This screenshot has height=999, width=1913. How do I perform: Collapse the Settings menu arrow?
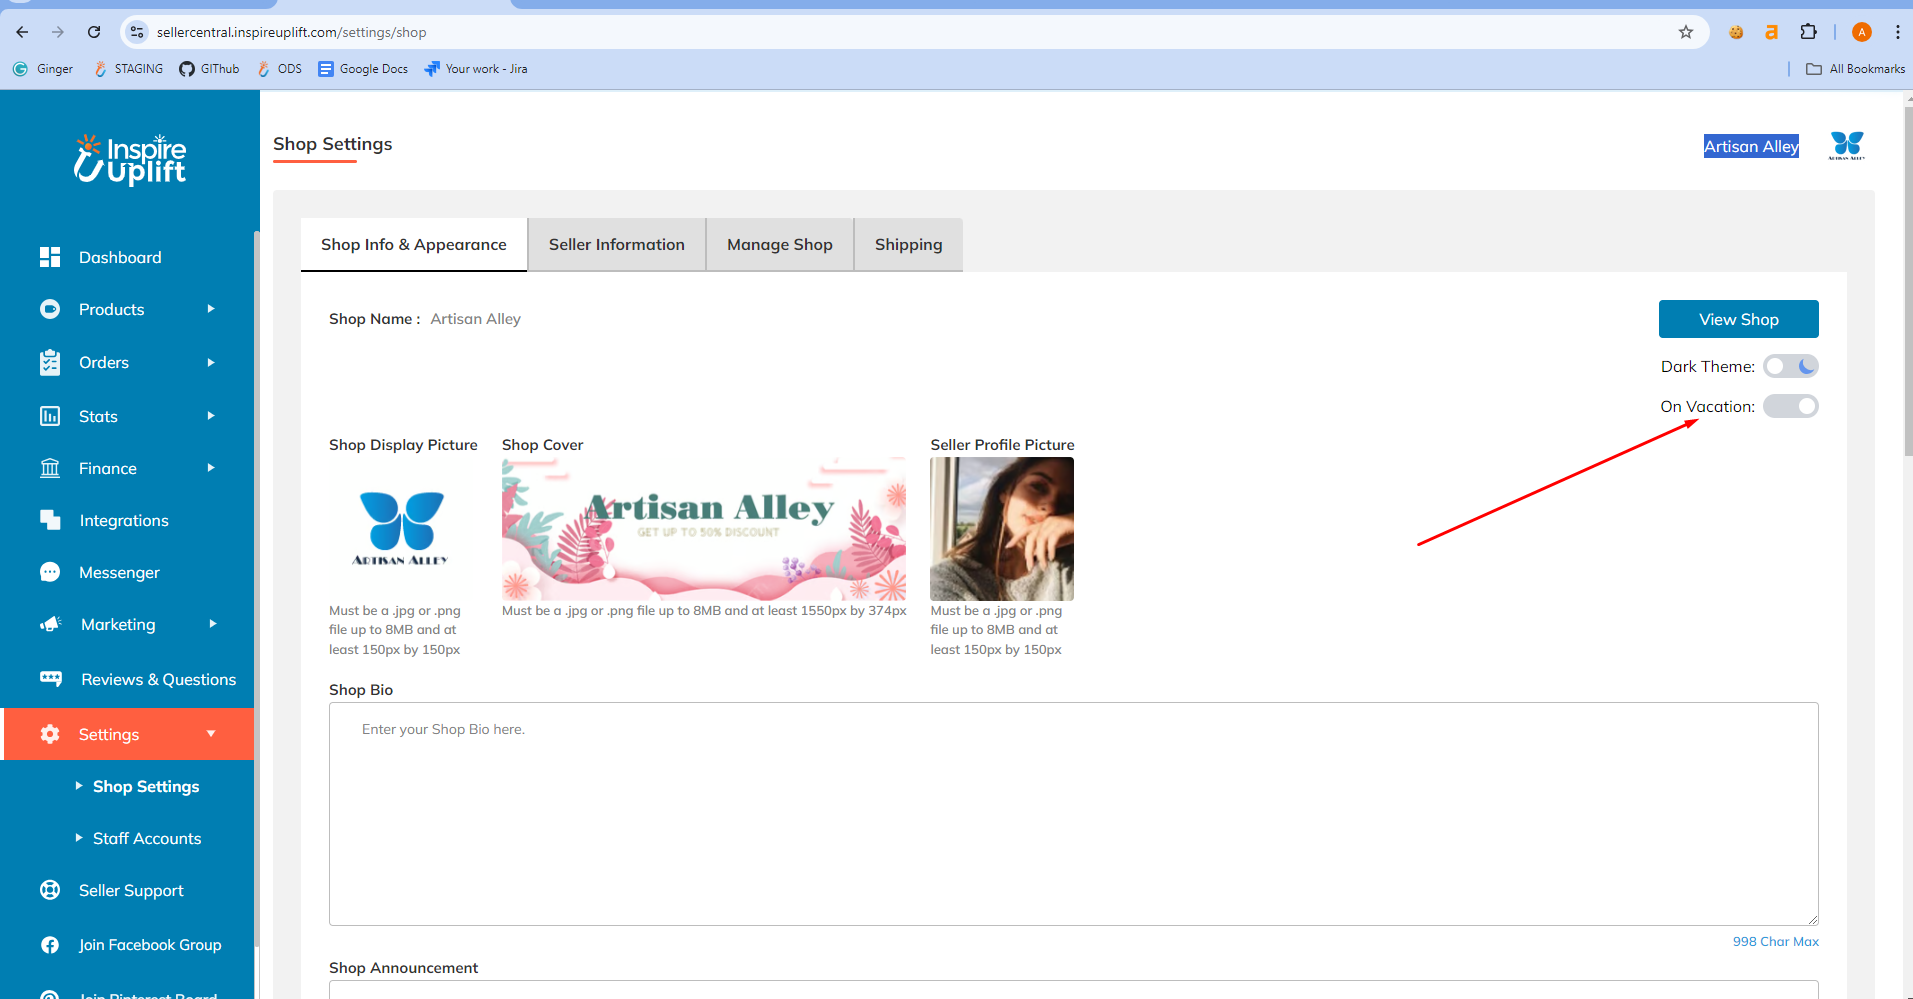pyautogui.click(x=211, y=734)
